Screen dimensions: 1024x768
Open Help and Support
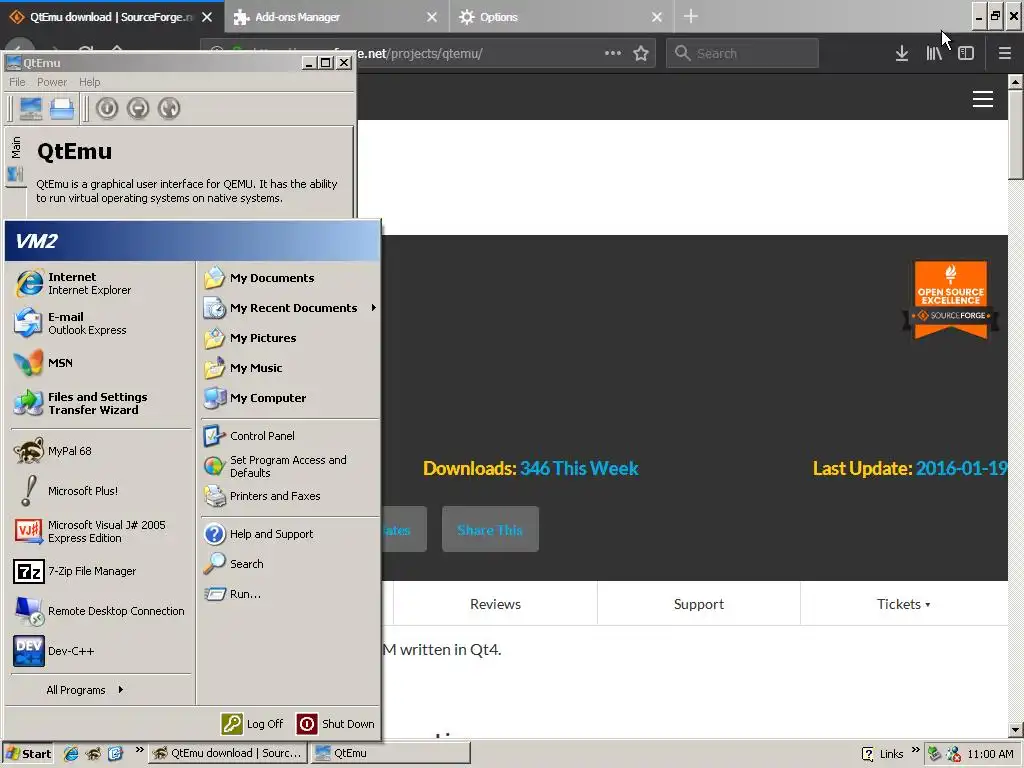point(290,534)
